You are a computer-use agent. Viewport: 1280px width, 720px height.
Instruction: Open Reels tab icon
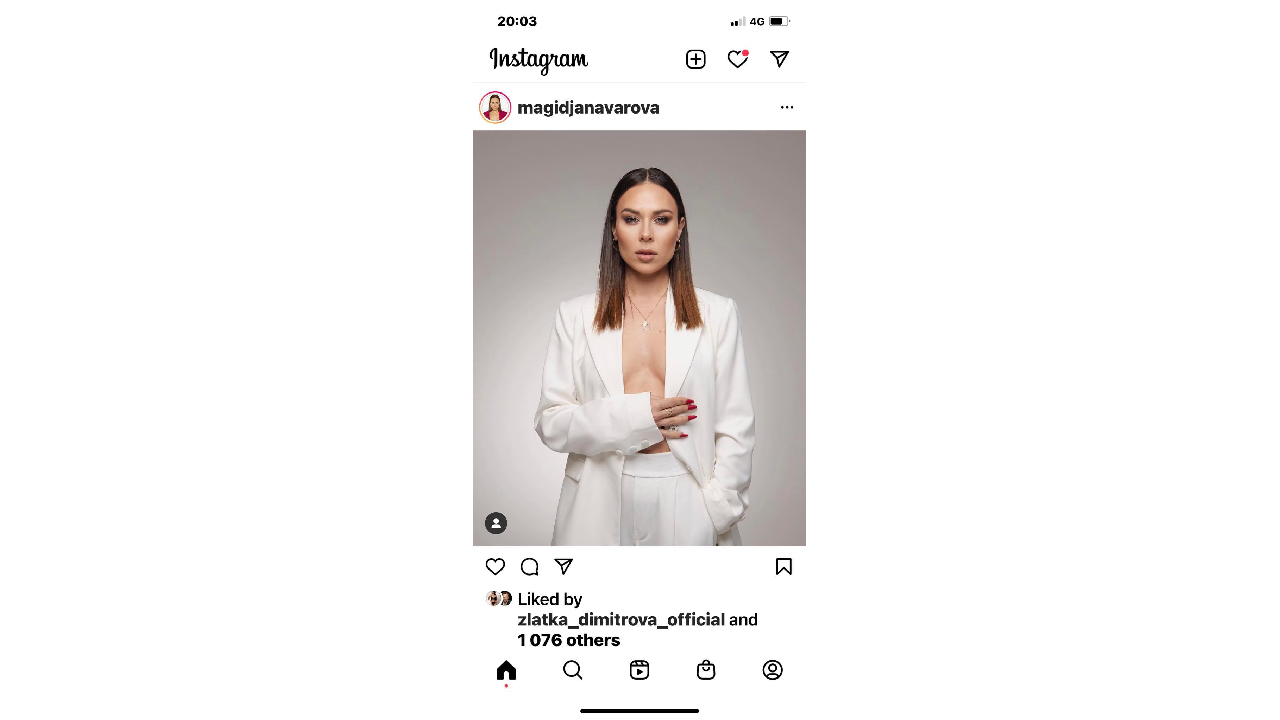(640, 670)
